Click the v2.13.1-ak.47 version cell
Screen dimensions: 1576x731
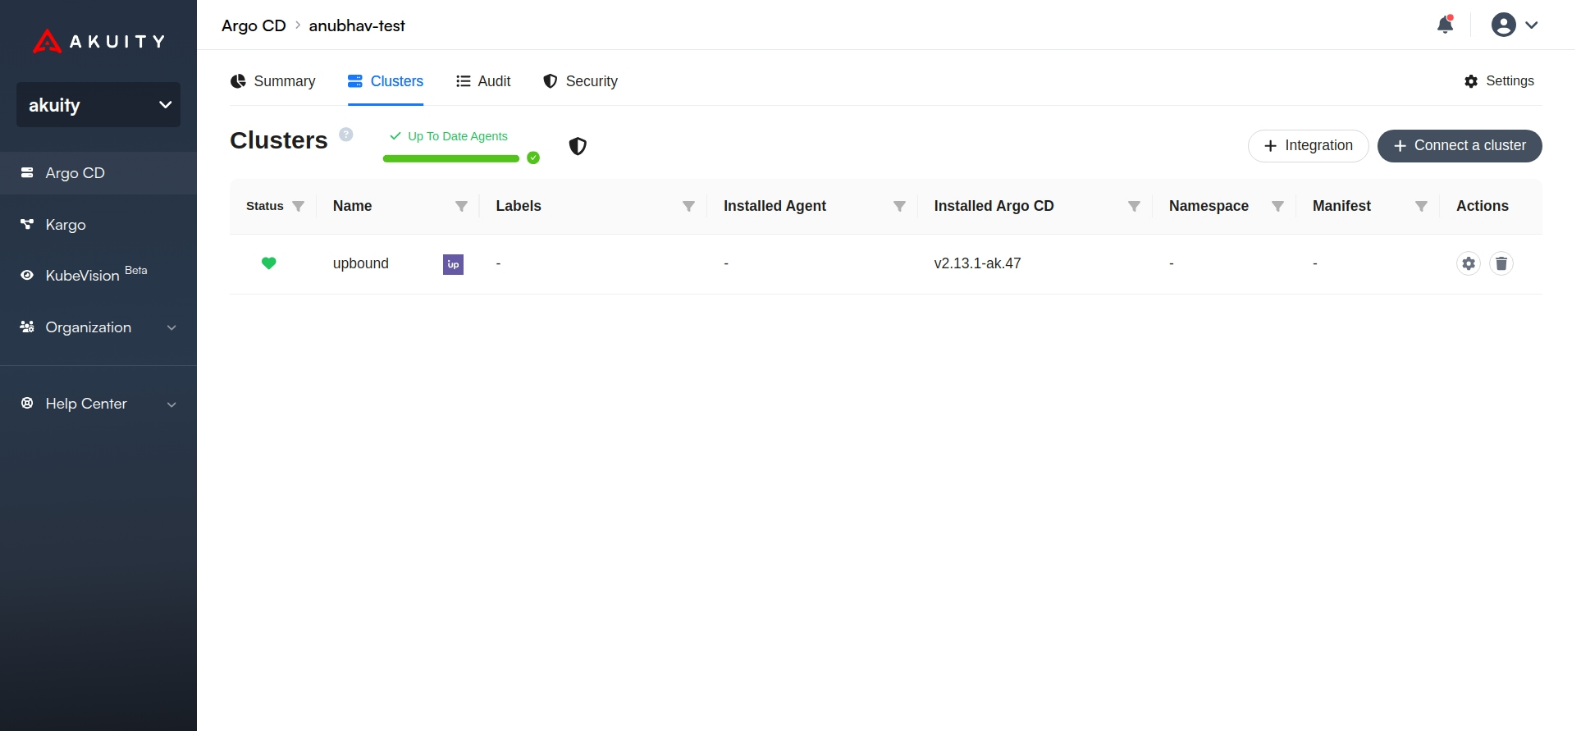977,263
